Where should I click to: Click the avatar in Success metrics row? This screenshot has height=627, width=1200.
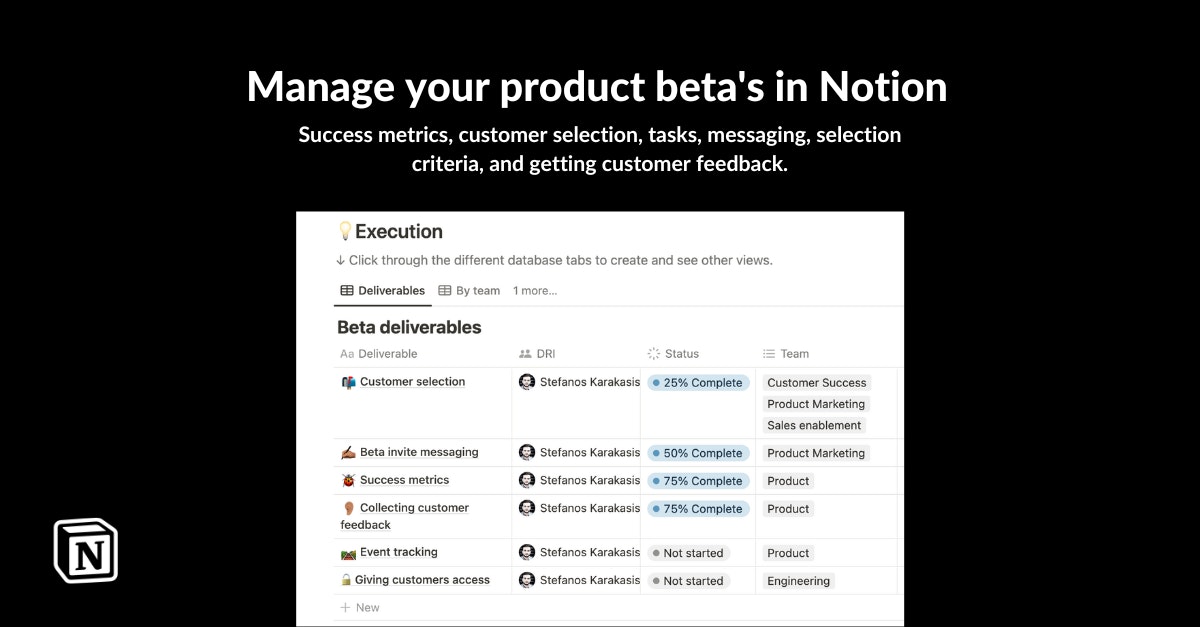click(527, 480)
